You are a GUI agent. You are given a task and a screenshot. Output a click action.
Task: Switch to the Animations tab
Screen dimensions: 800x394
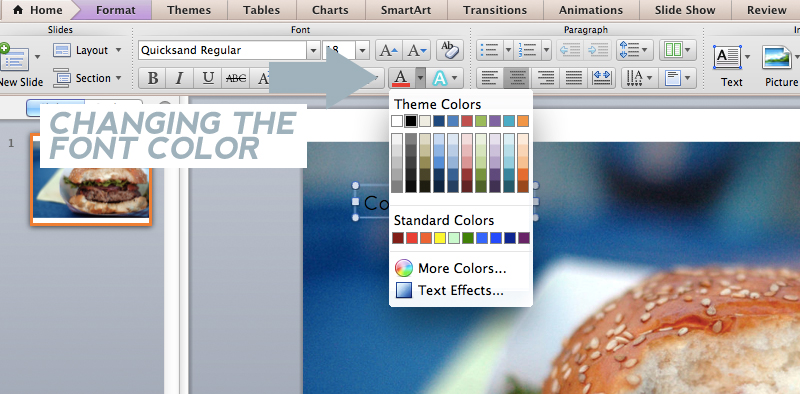click(591, 10)
